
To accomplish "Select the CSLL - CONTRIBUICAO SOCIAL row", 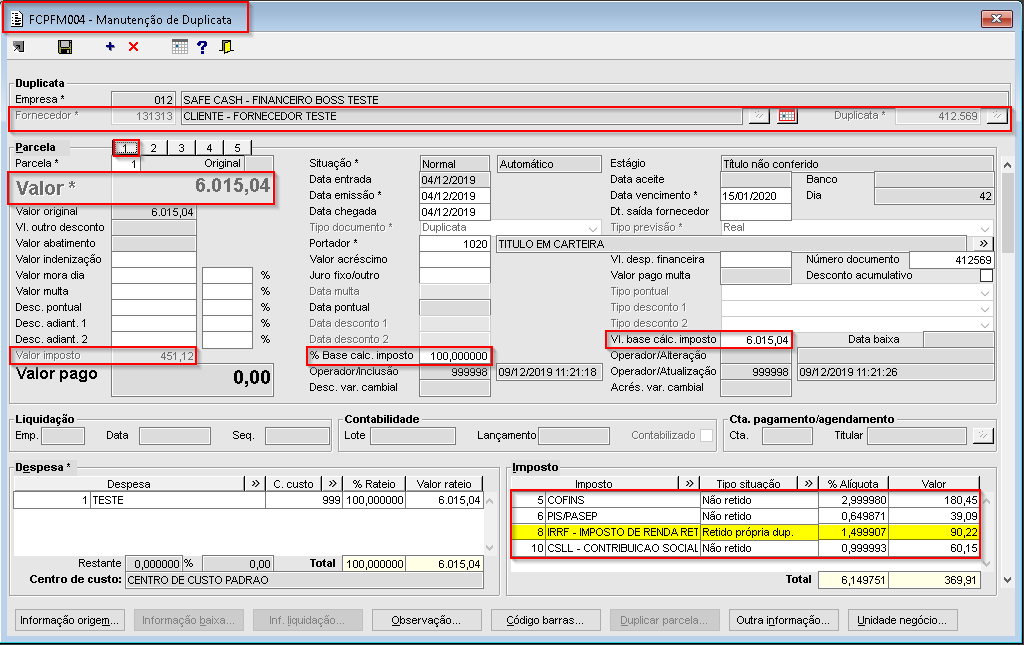I will (745, 548).
